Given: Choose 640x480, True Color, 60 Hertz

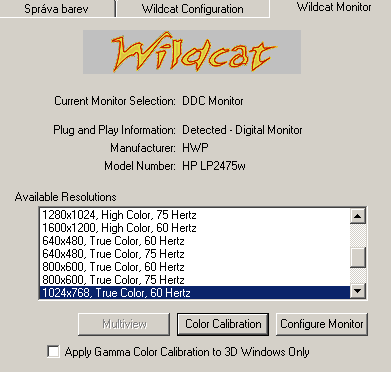Looking at the screenshot, I should click(x=195, y=241).
